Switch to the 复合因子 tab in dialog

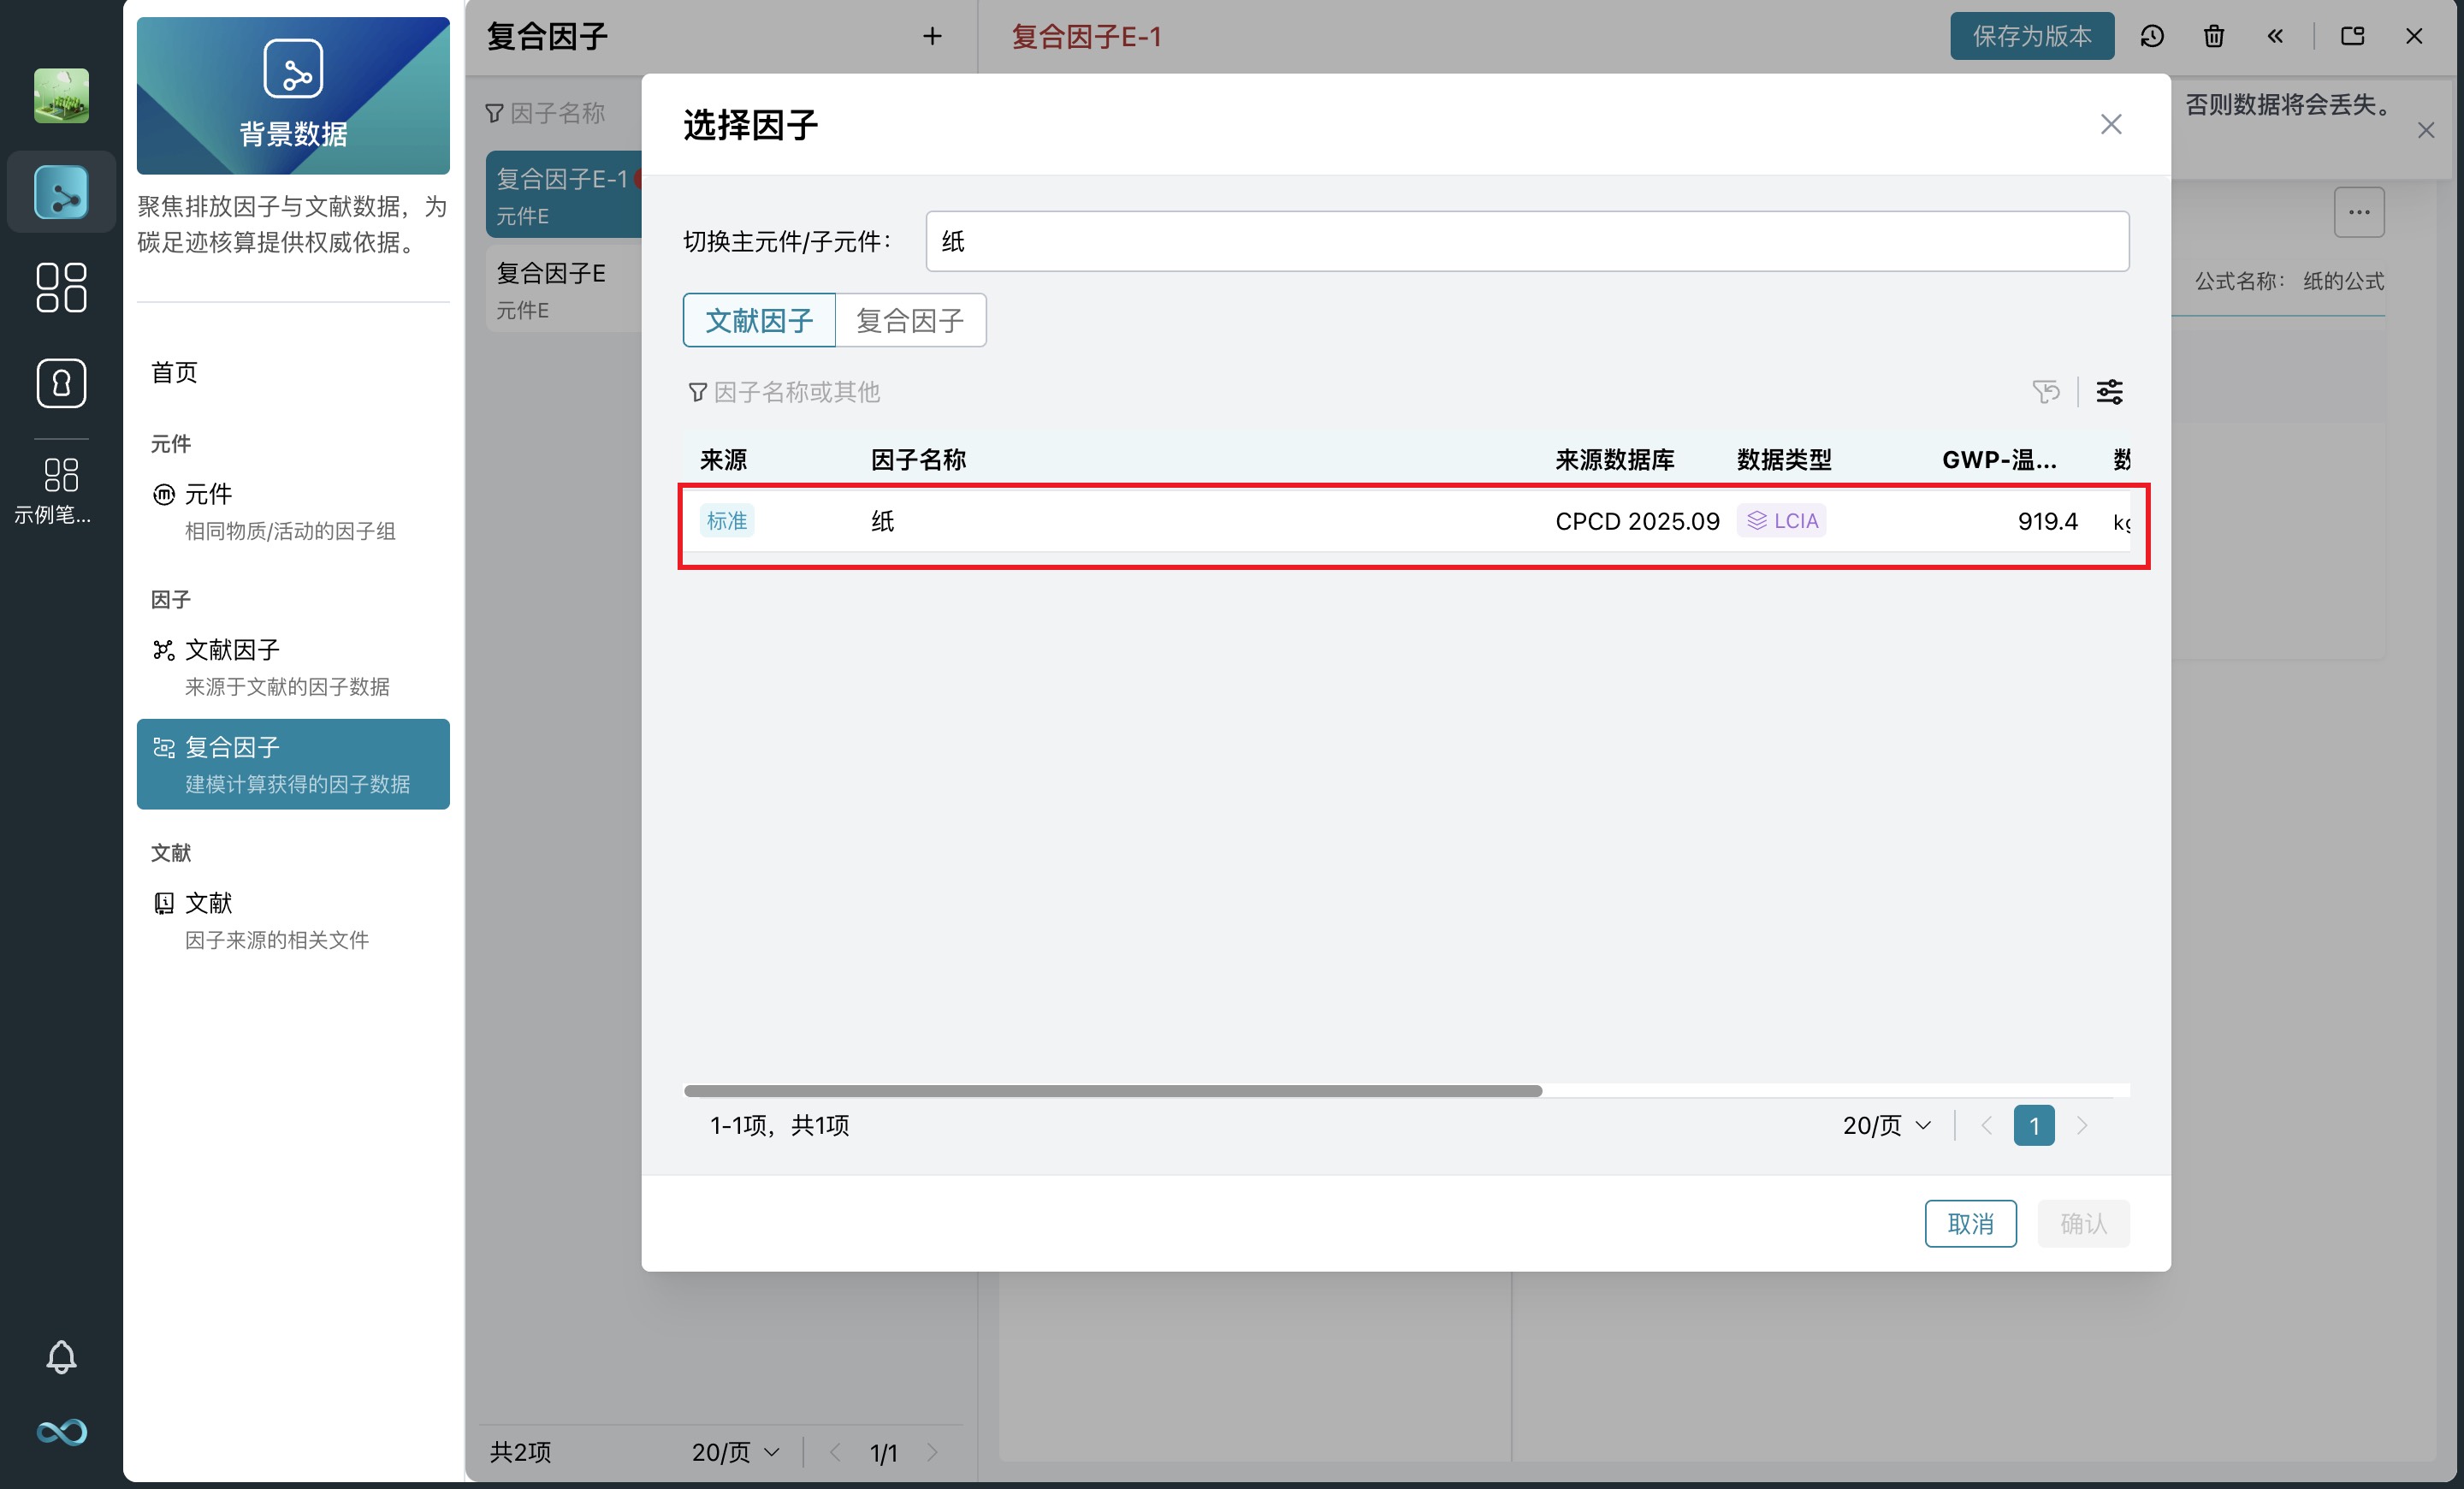tap(909, 321)
